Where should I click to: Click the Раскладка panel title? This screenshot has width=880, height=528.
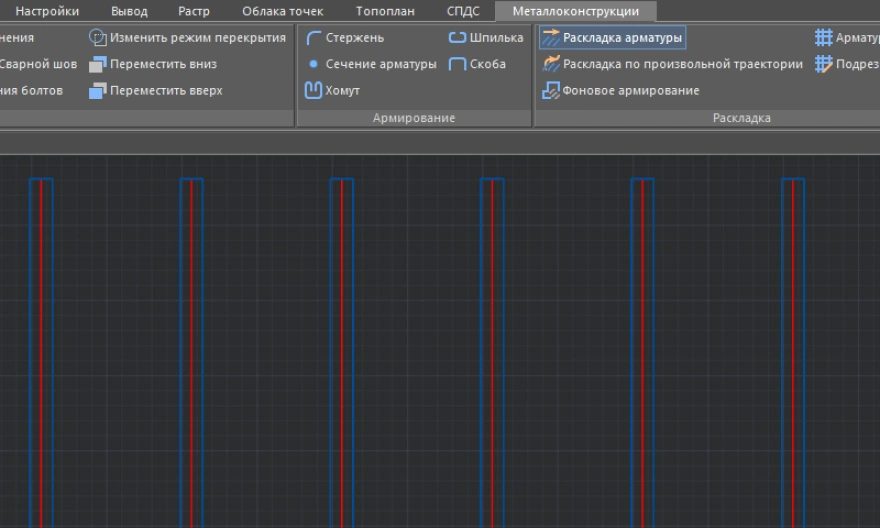pyautogui.click(x=741, y=118)
